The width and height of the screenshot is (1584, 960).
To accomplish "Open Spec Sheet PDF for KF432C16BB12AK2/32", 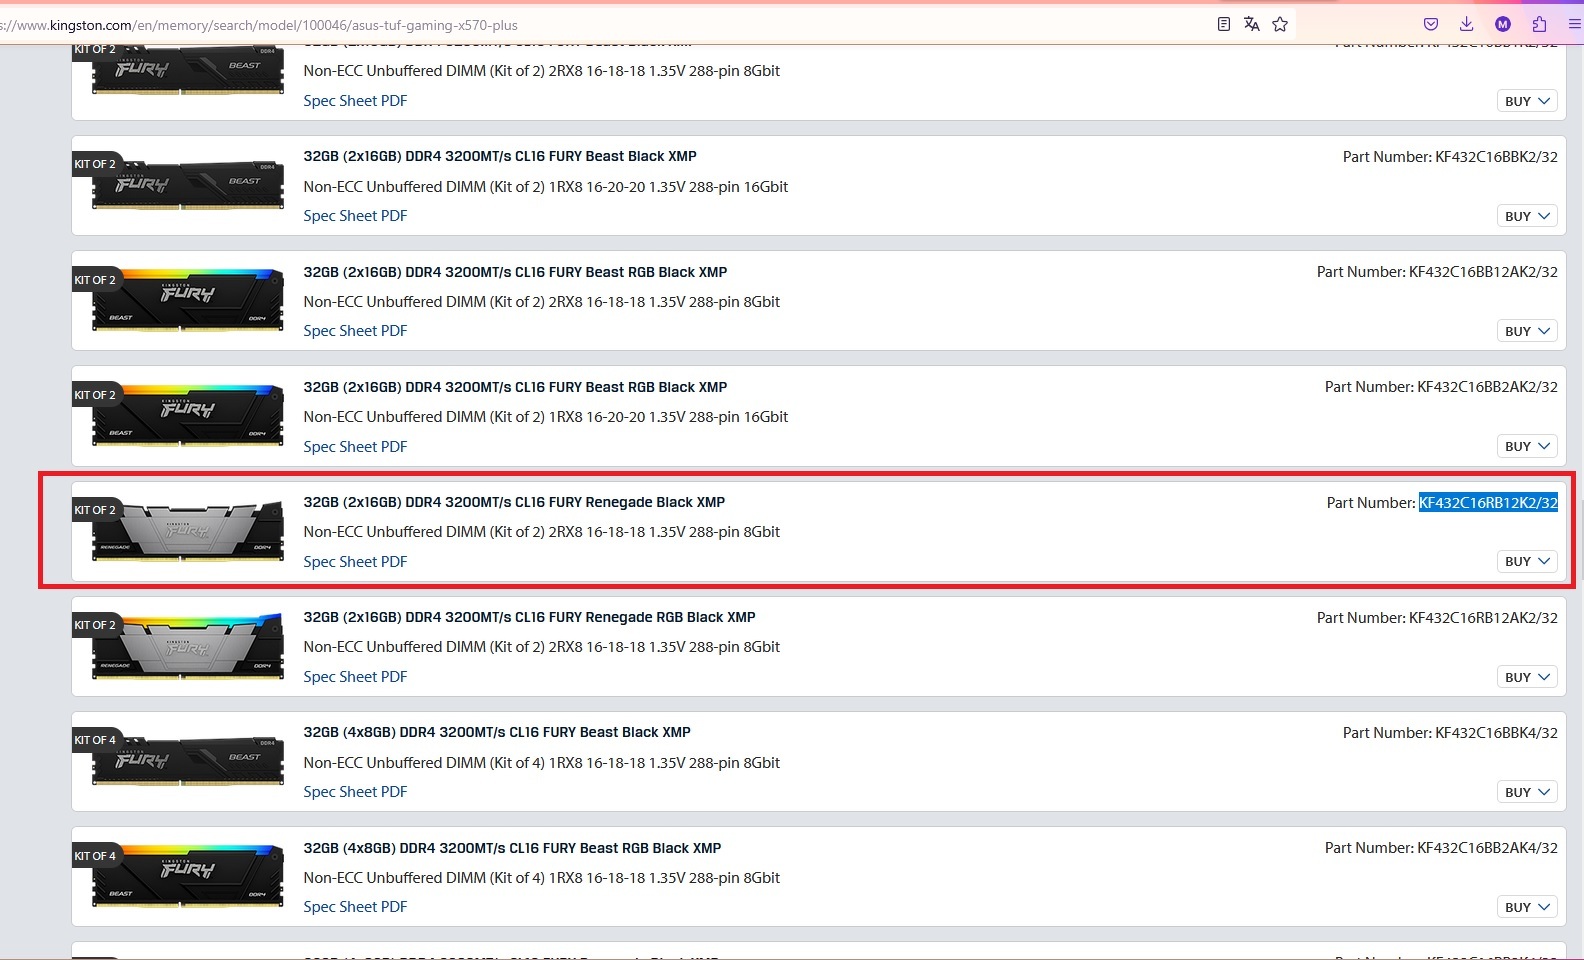I will [355, 331].
